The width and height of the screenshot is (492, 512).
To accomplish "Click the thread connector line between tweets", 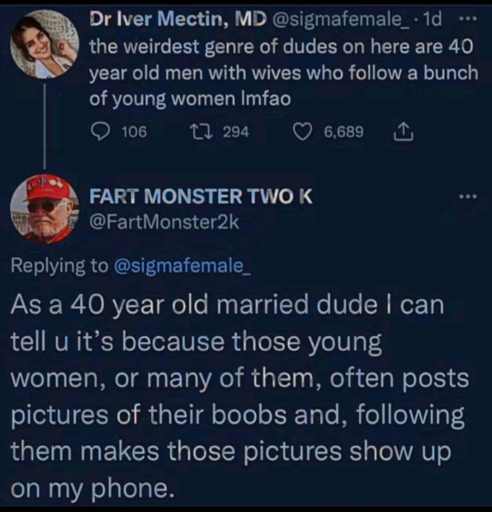I will tap(45, 126).
